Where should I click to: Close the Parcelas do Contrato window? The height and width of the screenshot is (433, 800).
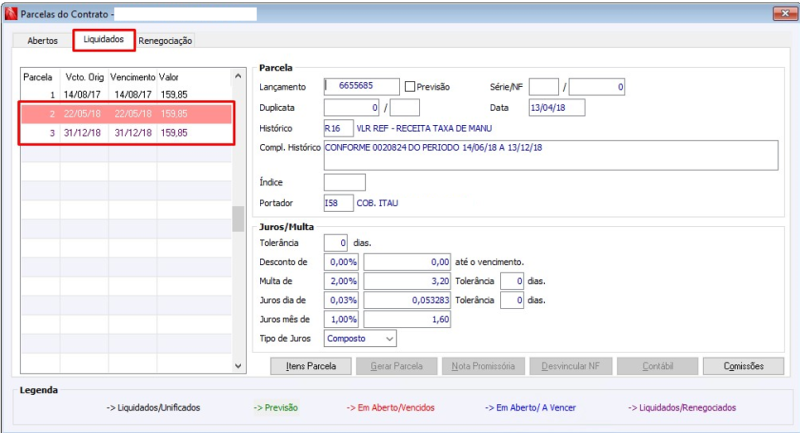[785, 13]
